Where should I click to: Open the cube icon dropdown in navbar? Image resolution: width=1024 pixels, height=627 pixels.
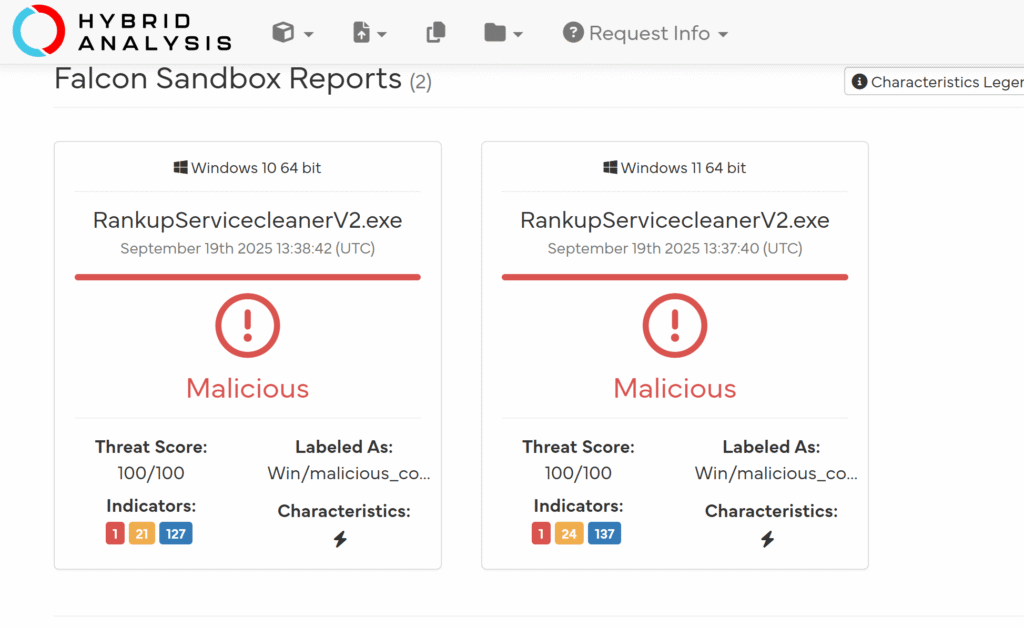292,33
